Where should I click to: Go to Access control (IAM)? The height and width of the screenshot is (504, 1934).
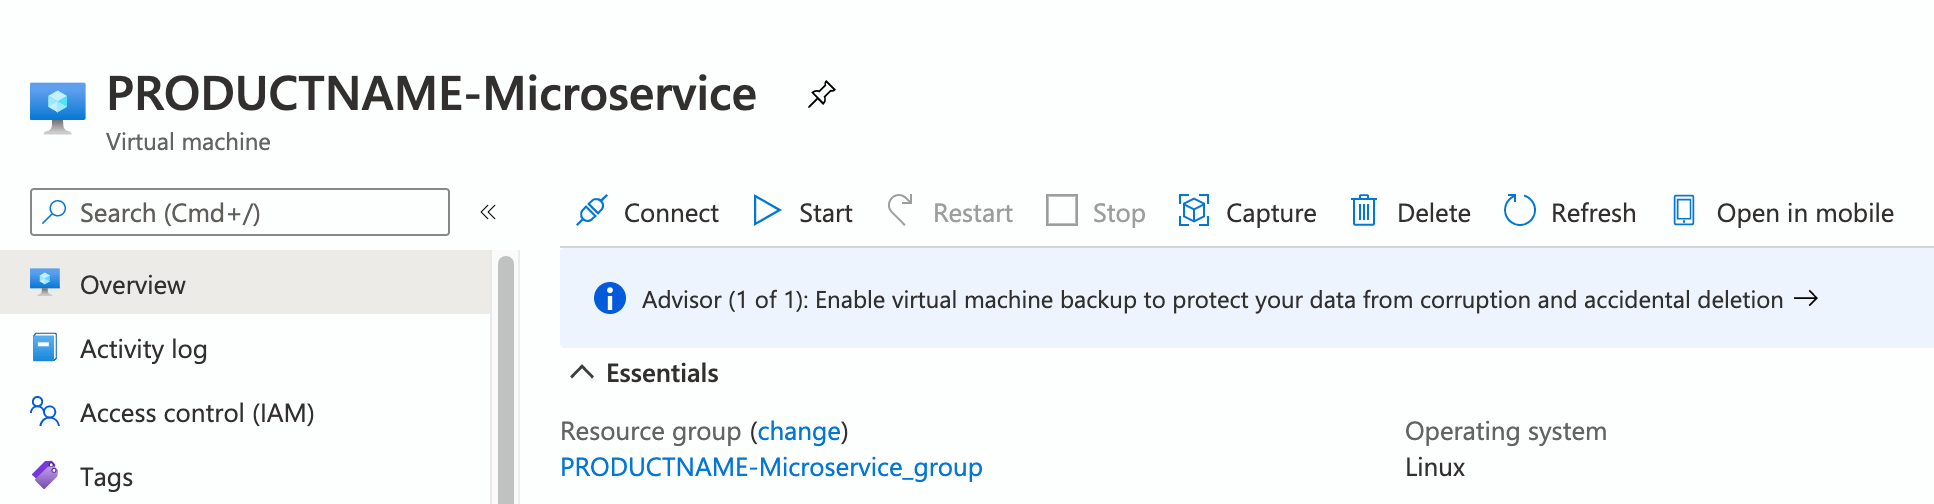[x=197, y=413]
